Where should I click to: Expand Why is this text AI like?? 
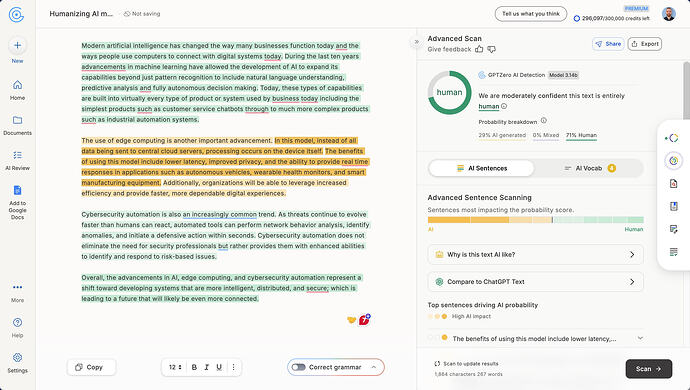(536, 254)
